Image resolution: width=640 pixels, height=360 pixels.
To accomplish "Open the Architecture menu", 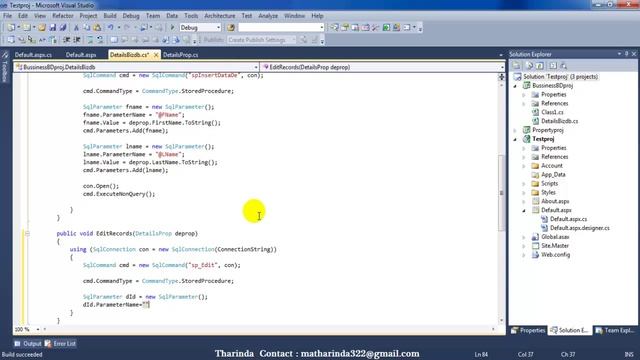I will tap(220, 16).
